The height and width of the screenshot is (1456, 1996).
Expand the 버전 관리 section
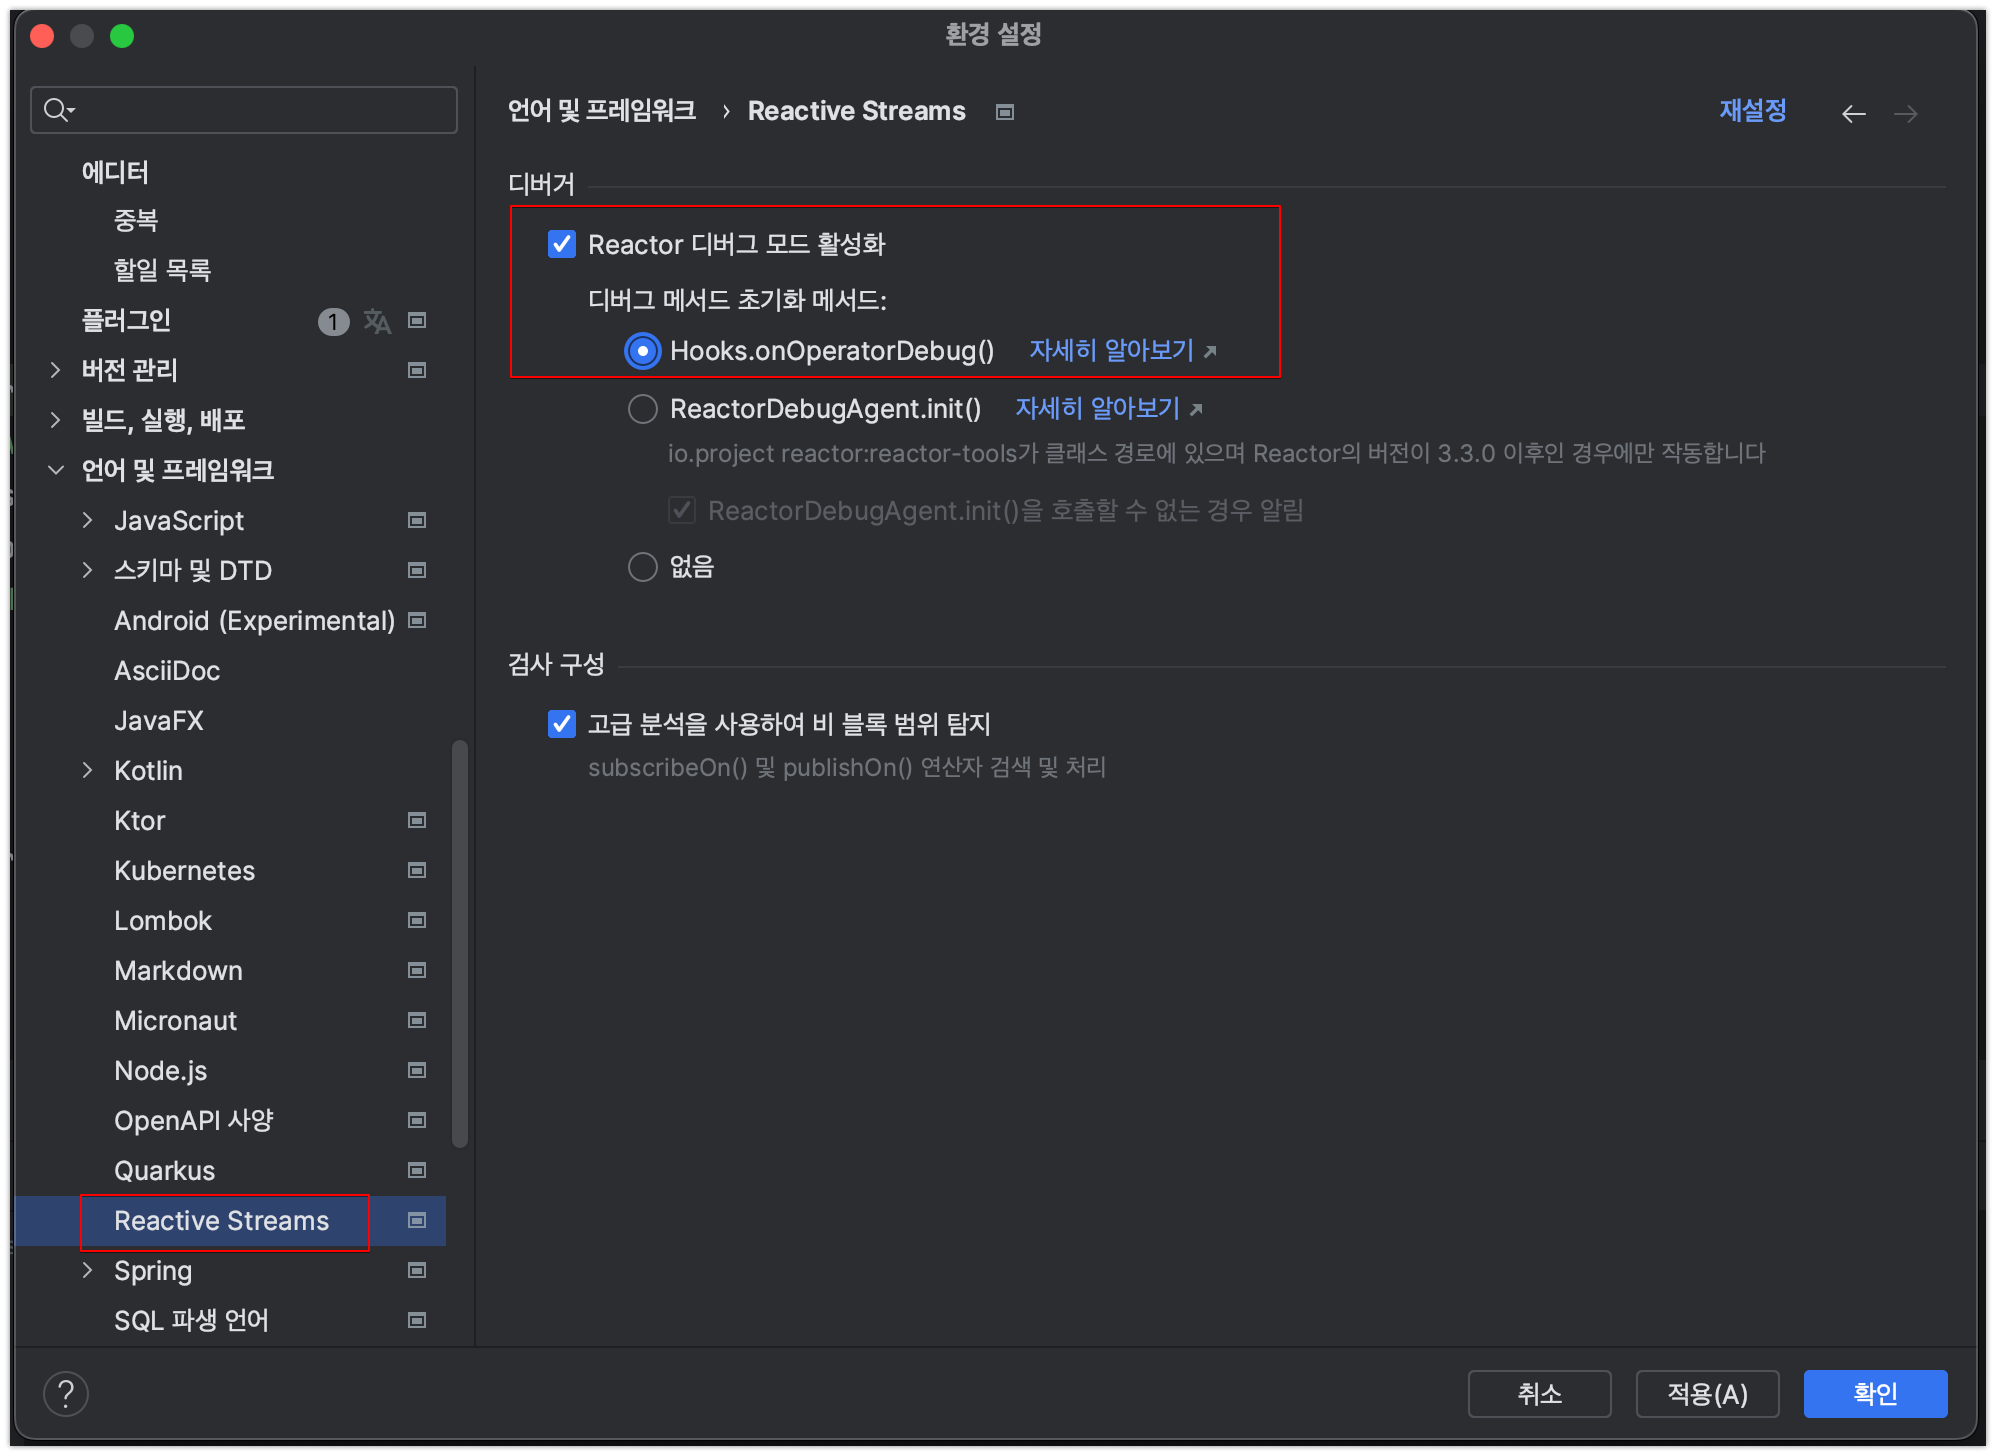click(56, 370)
